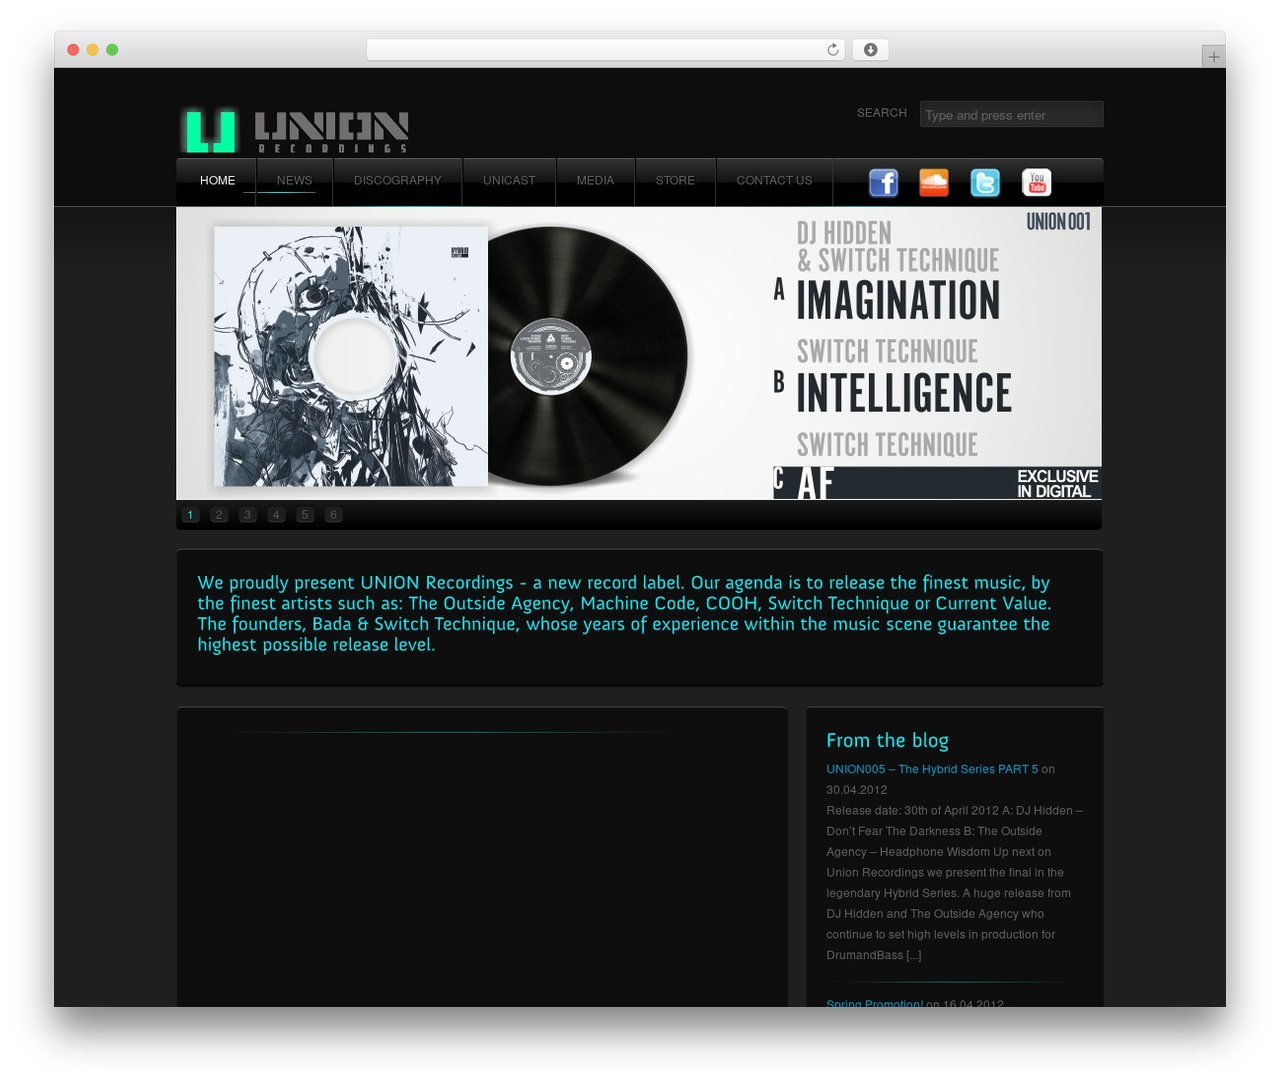Open the SoundCloud profile icon

point(934,182)
